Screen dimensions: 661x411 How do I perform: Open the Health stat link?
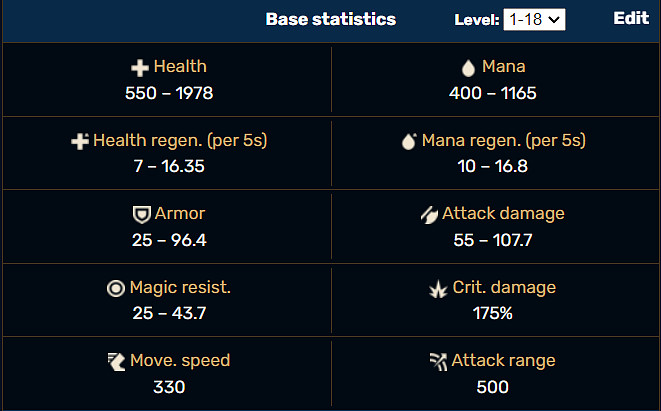pos(180,67)
